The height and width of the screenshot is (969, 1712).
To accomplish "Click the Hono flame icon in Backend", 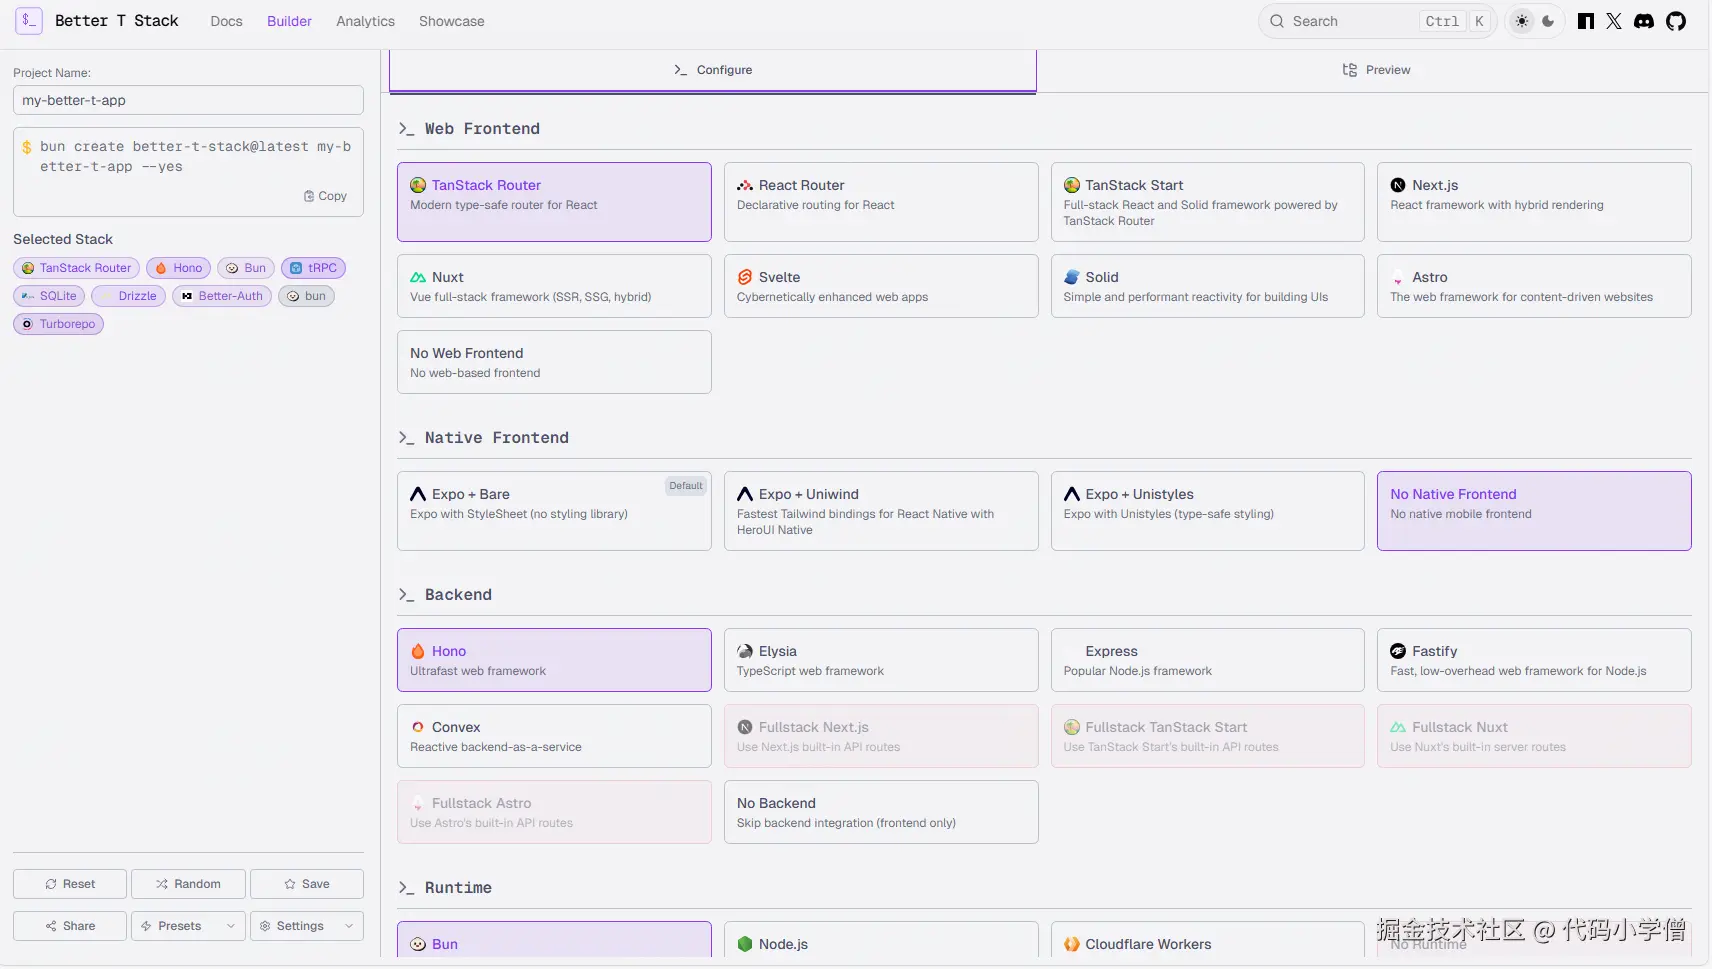I will [418, 651].
